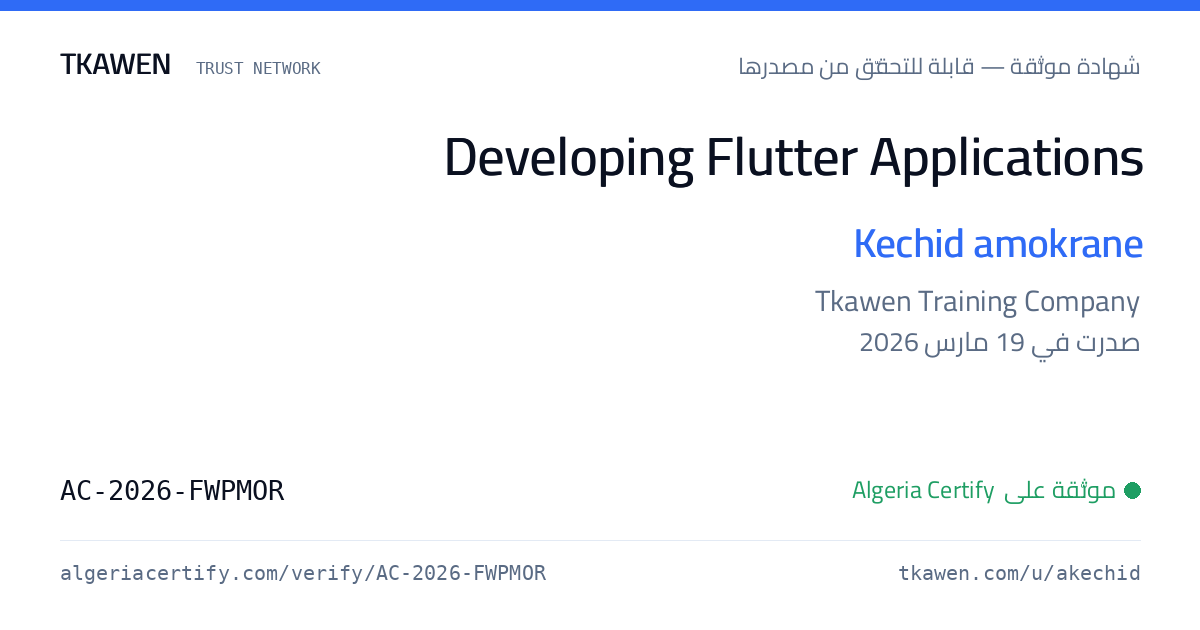Click the issue date 19 مارس 2026
This screenshot has height=630, width=1200.
[942, 343]
